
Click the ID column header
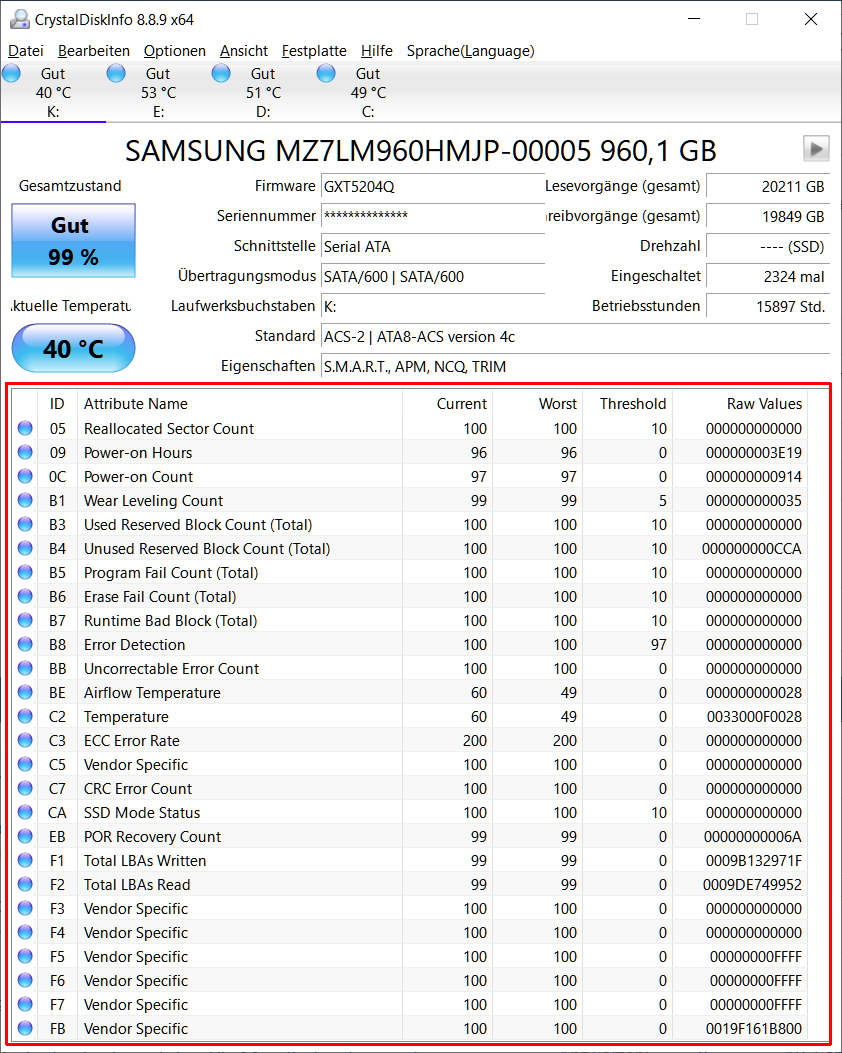click(x=57, y=404)
